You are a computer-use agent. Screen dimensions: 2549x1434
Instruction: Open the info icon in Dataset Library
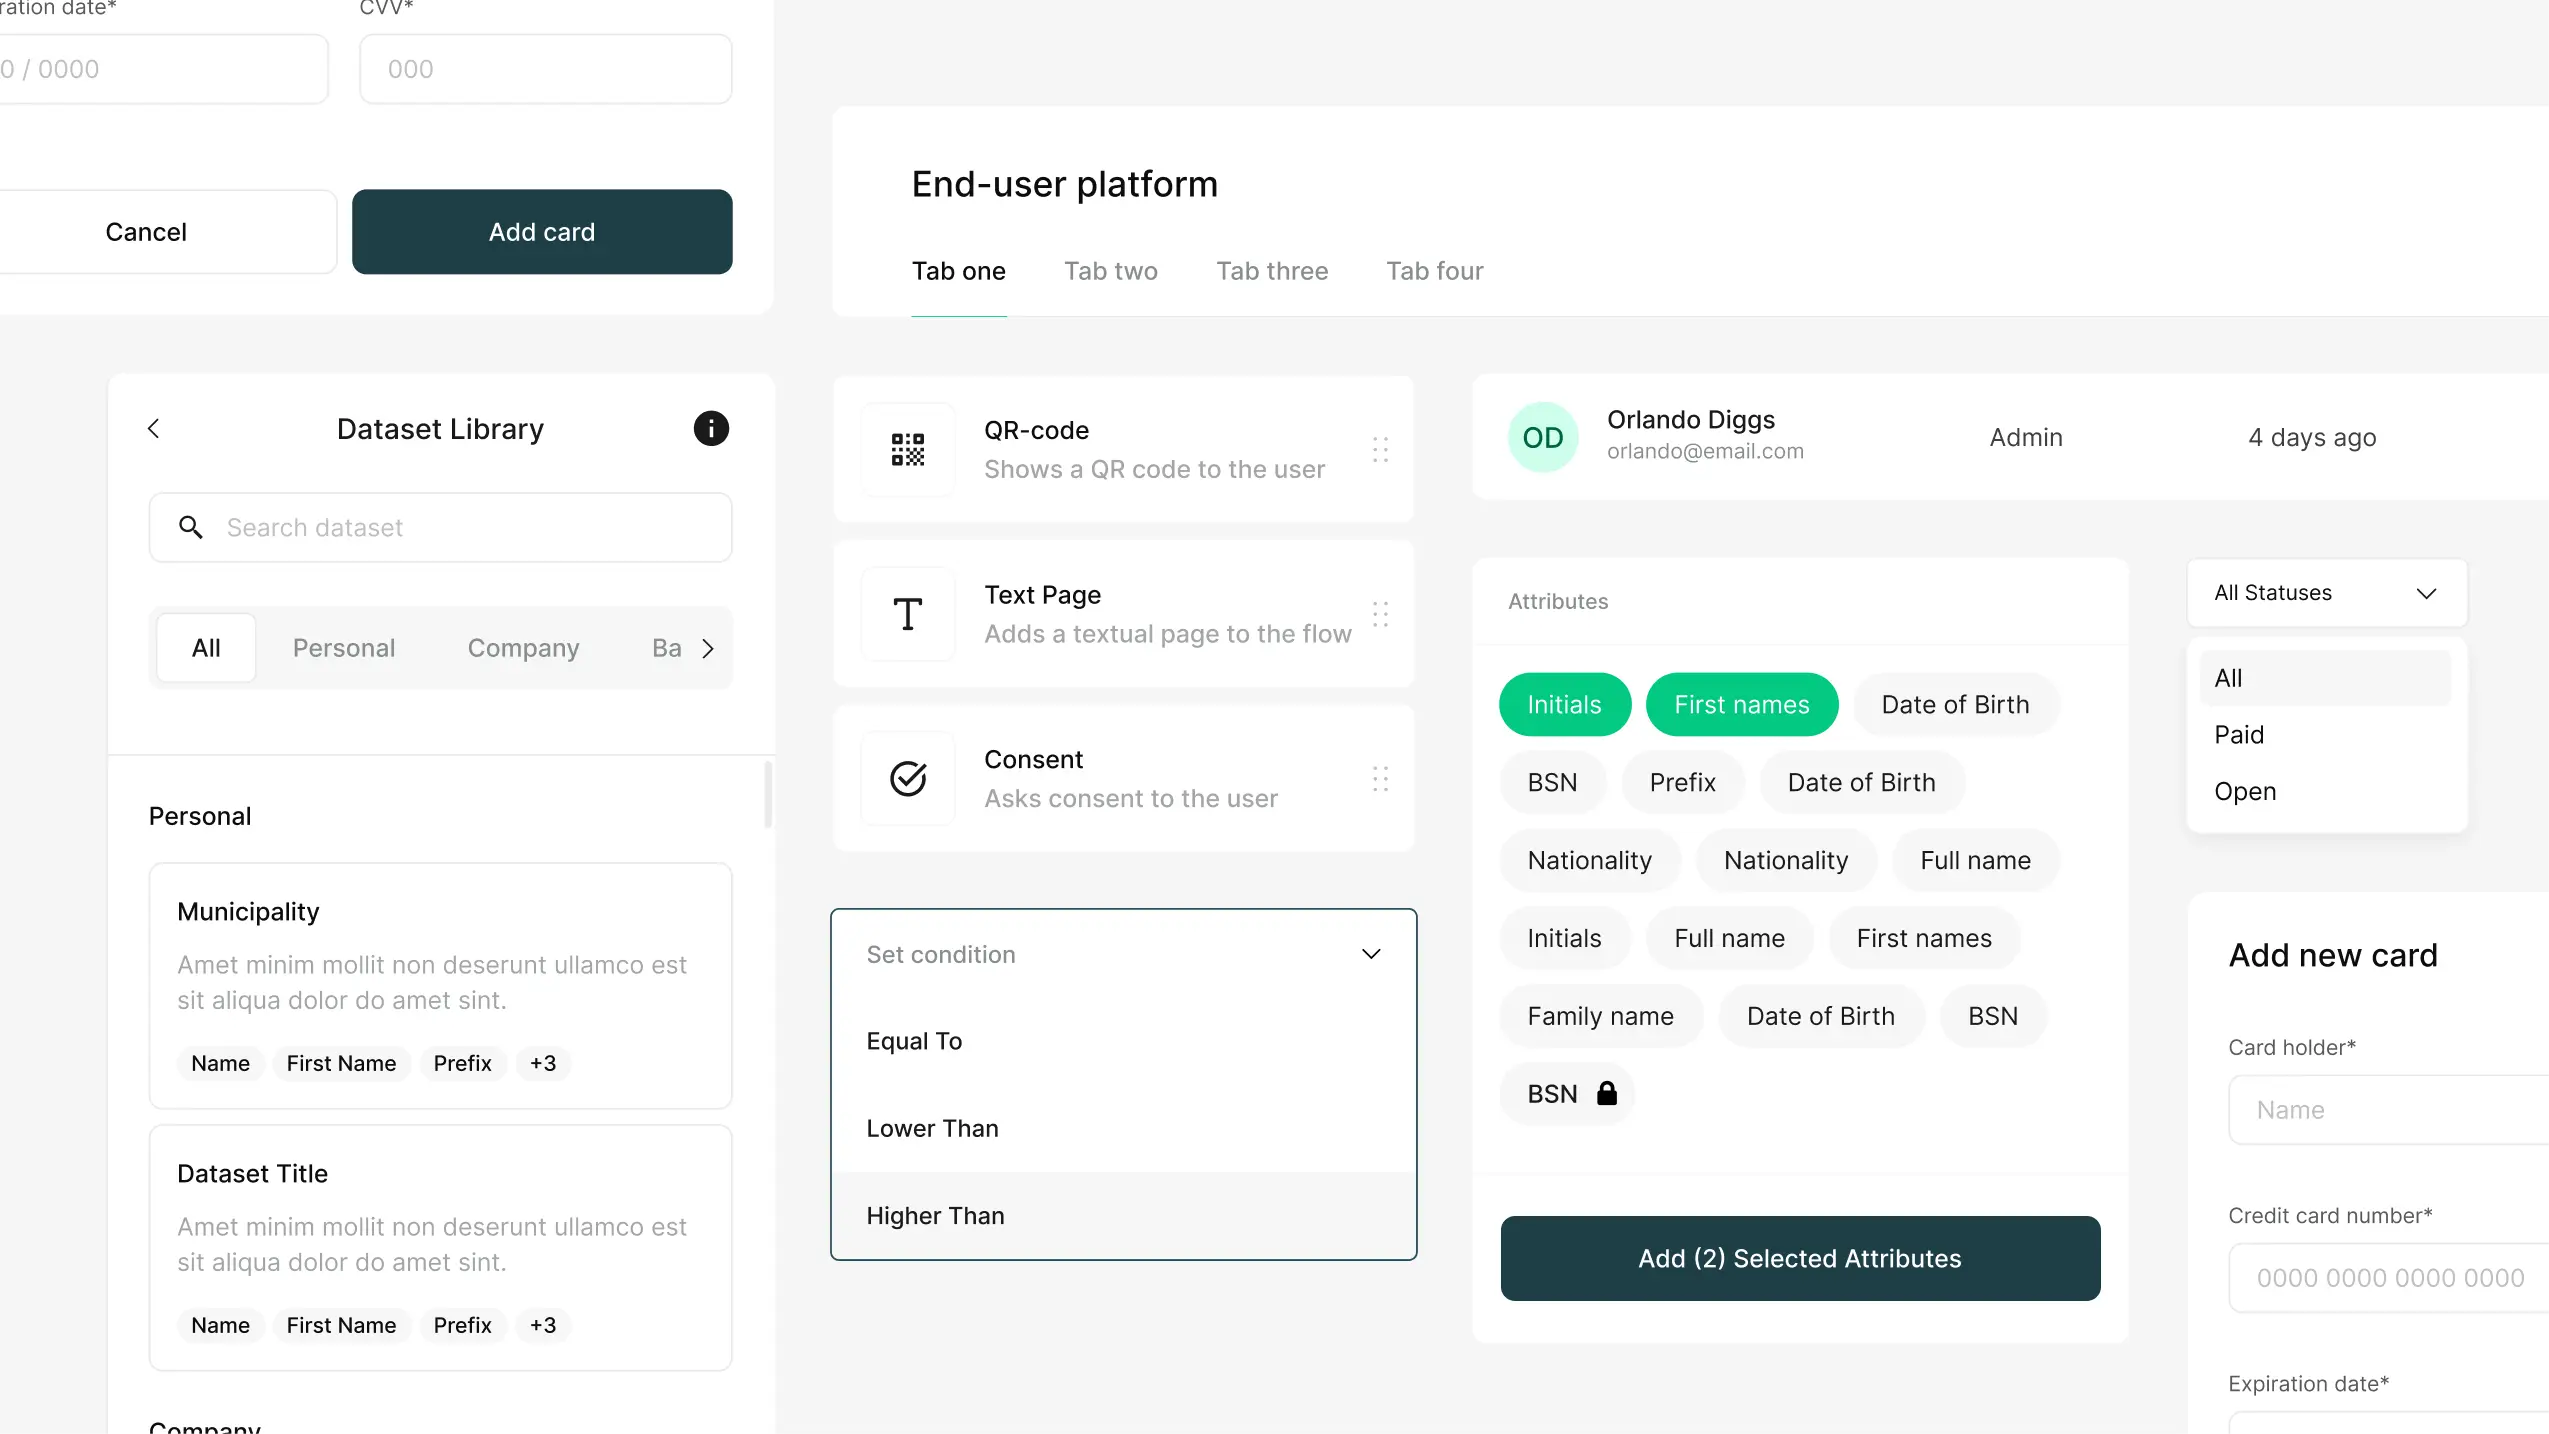711,429
